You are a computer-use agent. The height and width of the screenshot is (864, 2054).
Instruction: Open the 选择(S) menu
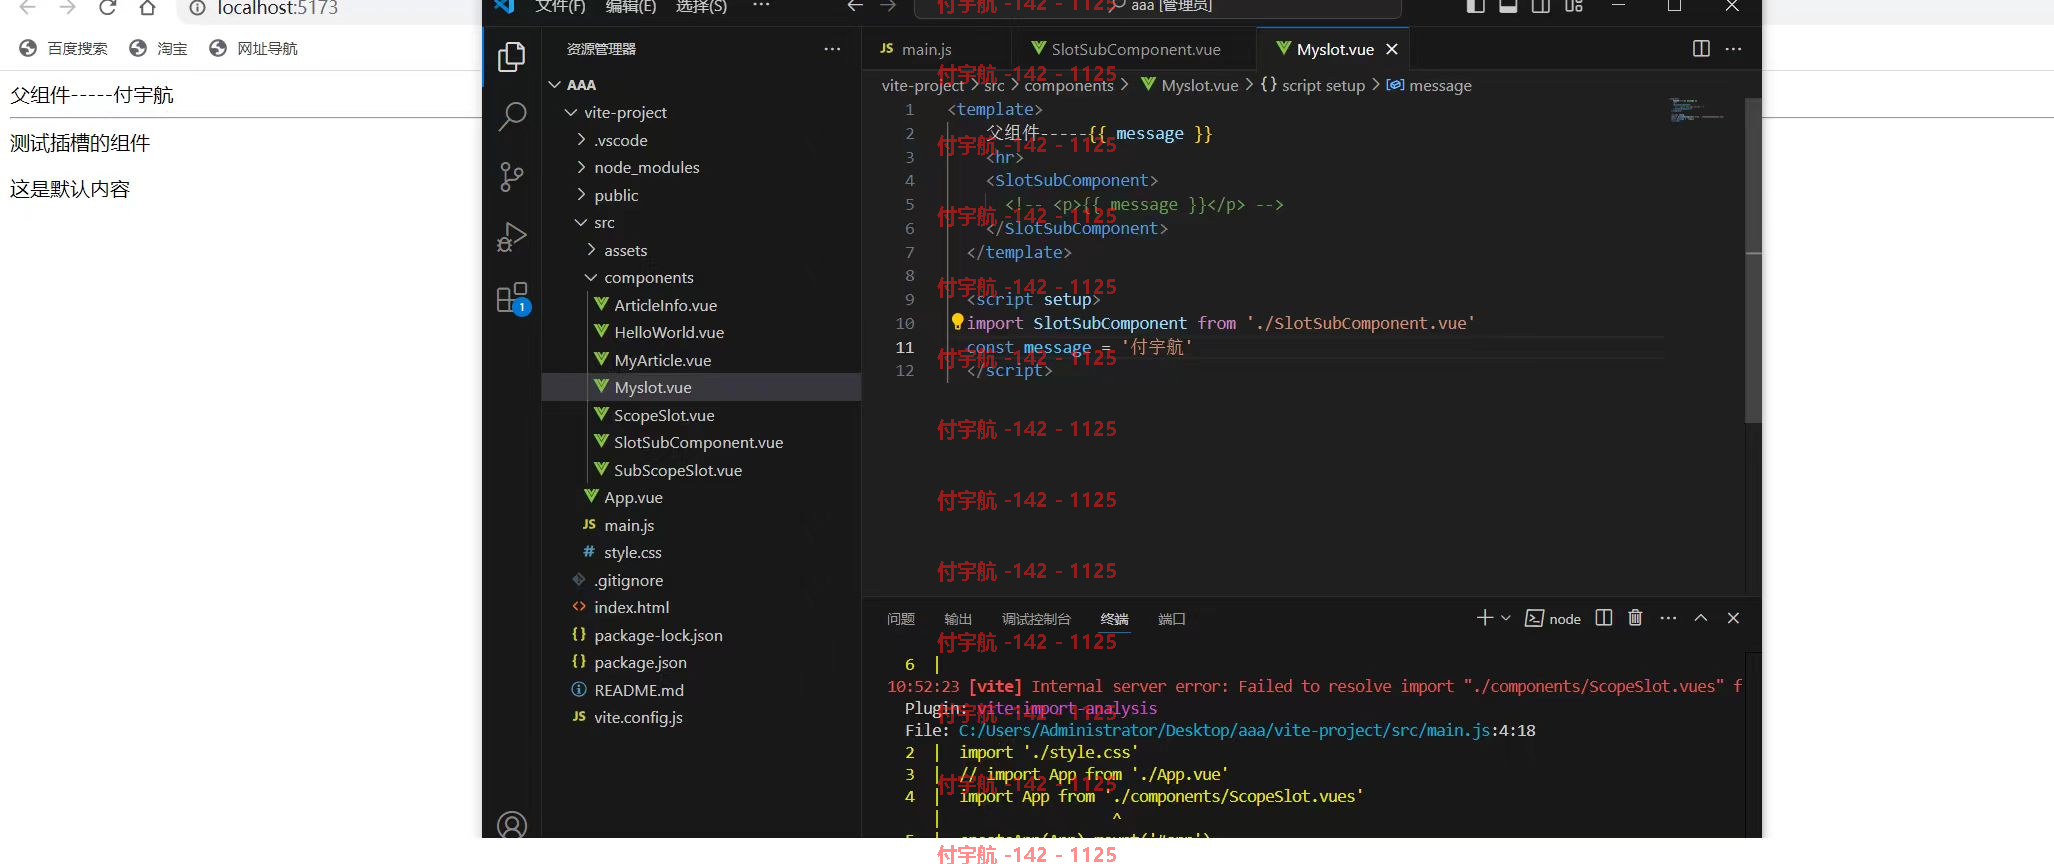click(701, 7)
